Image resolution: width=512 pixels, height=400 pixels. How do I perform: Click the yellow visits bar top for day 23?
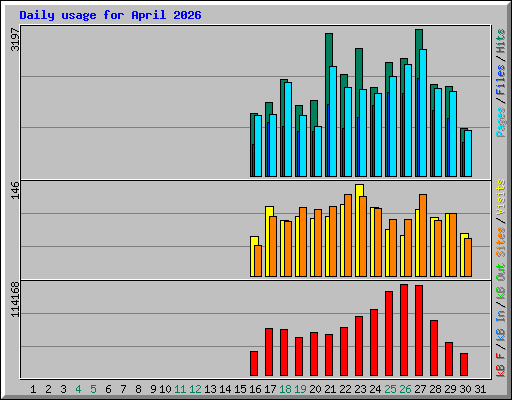pyautogui.click(x=359, y=190)
